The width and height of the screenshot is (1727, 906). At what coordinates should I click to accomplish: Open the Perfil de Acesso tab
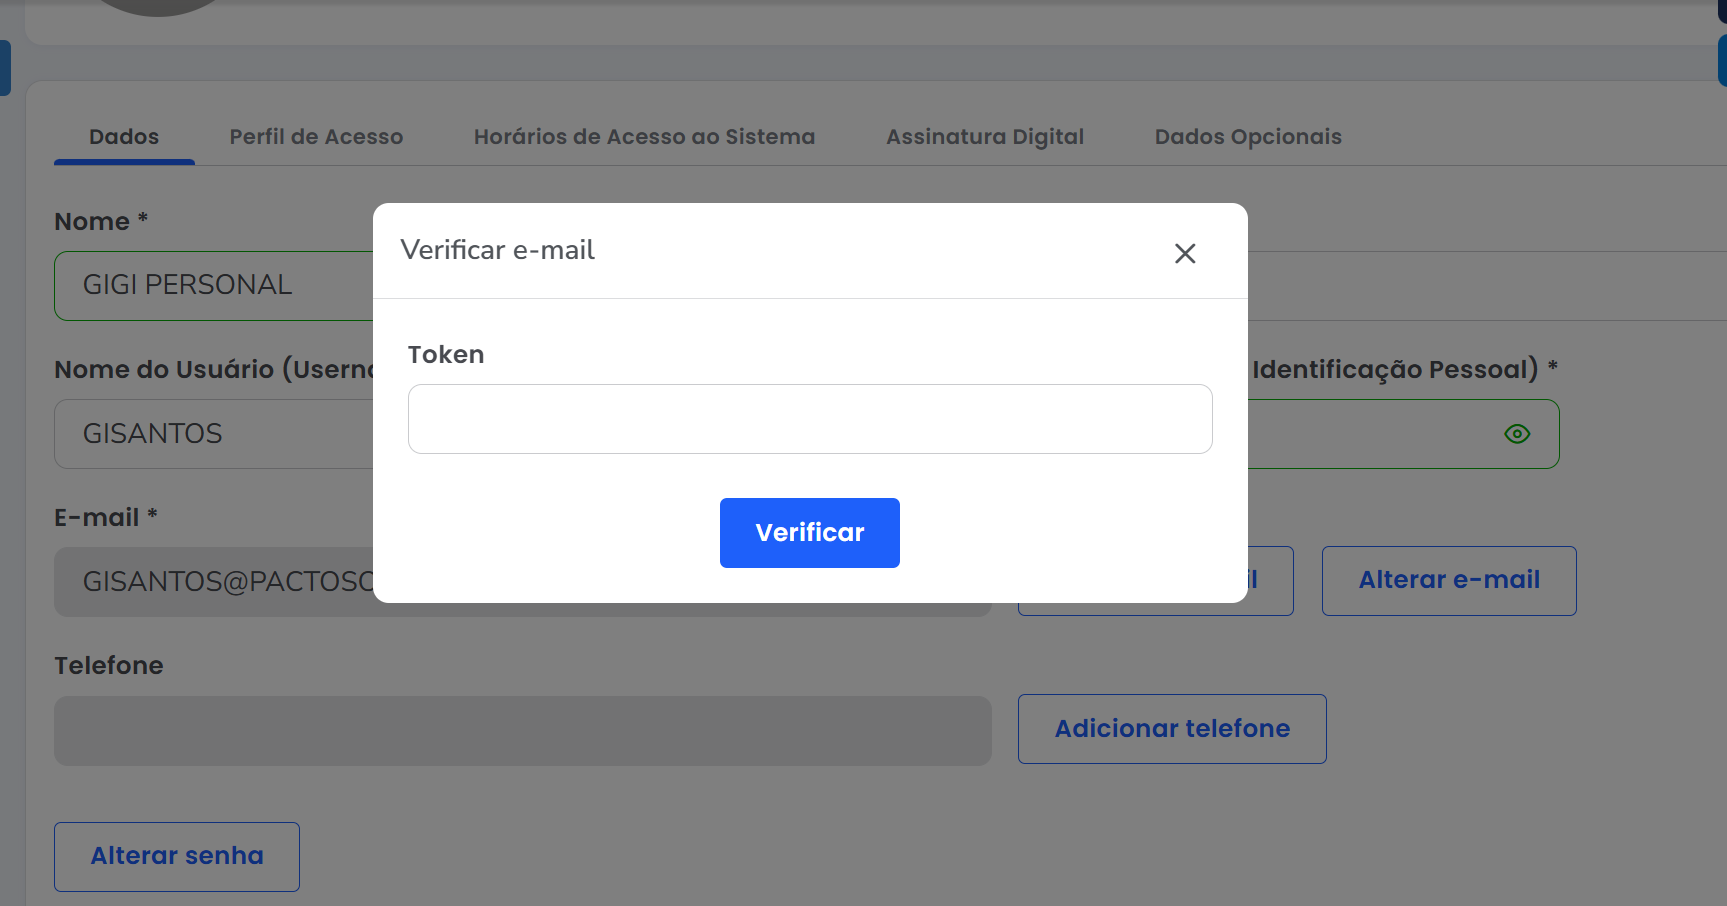coord(316,137)
